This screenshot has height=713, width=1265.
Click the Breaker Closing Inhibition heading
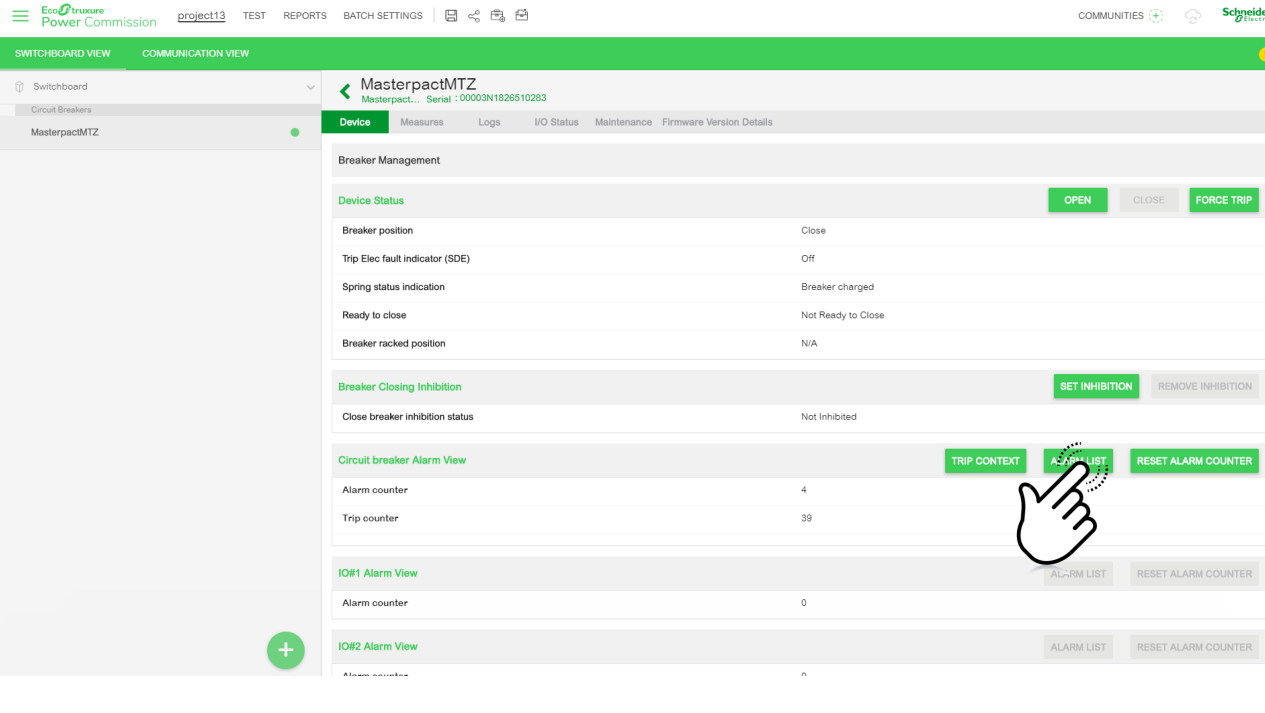point(400,387)
